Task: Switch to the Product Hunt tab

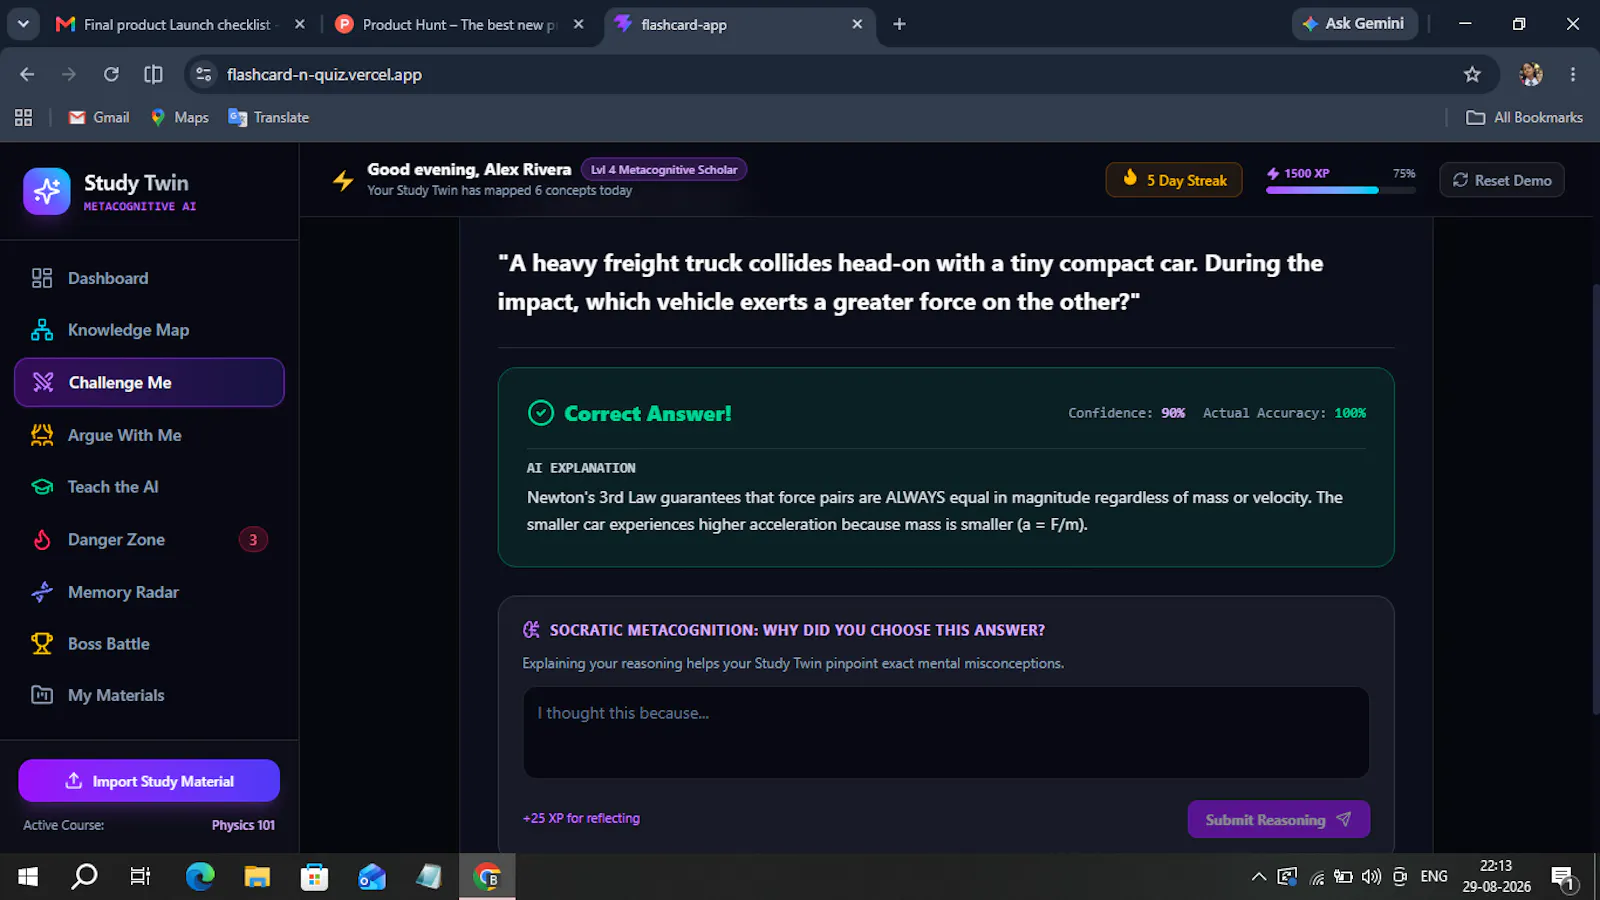Action: [x=459, y=24]
